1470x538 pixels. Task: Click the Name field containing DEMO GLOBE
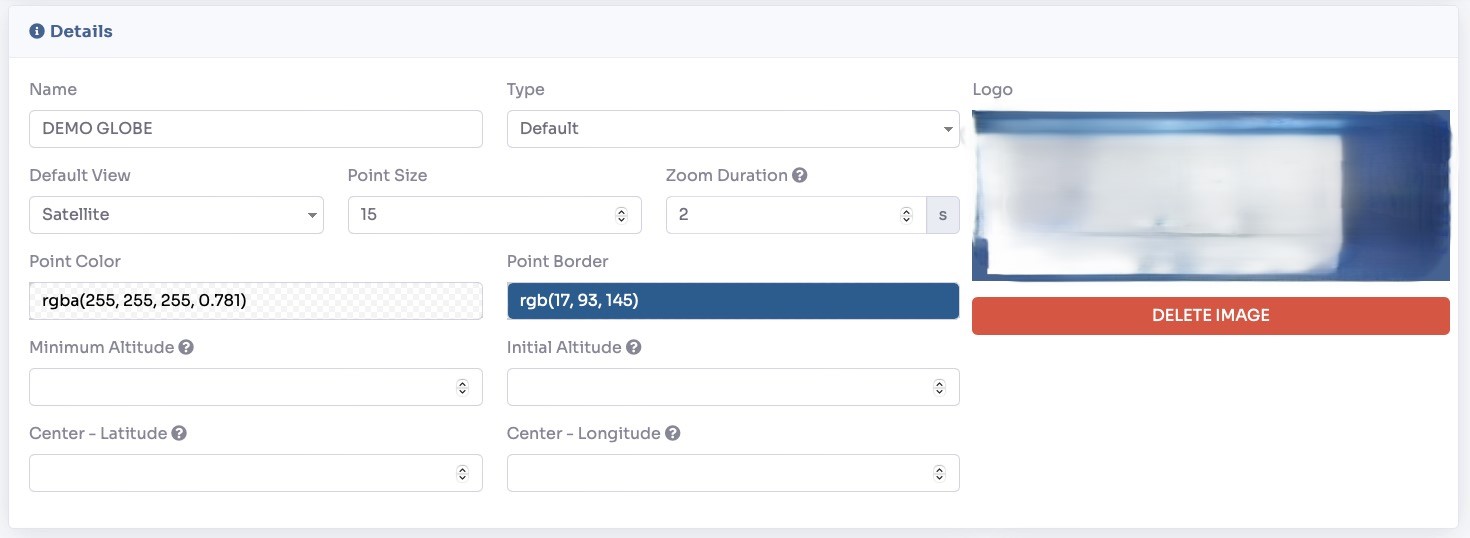point(256,129)
